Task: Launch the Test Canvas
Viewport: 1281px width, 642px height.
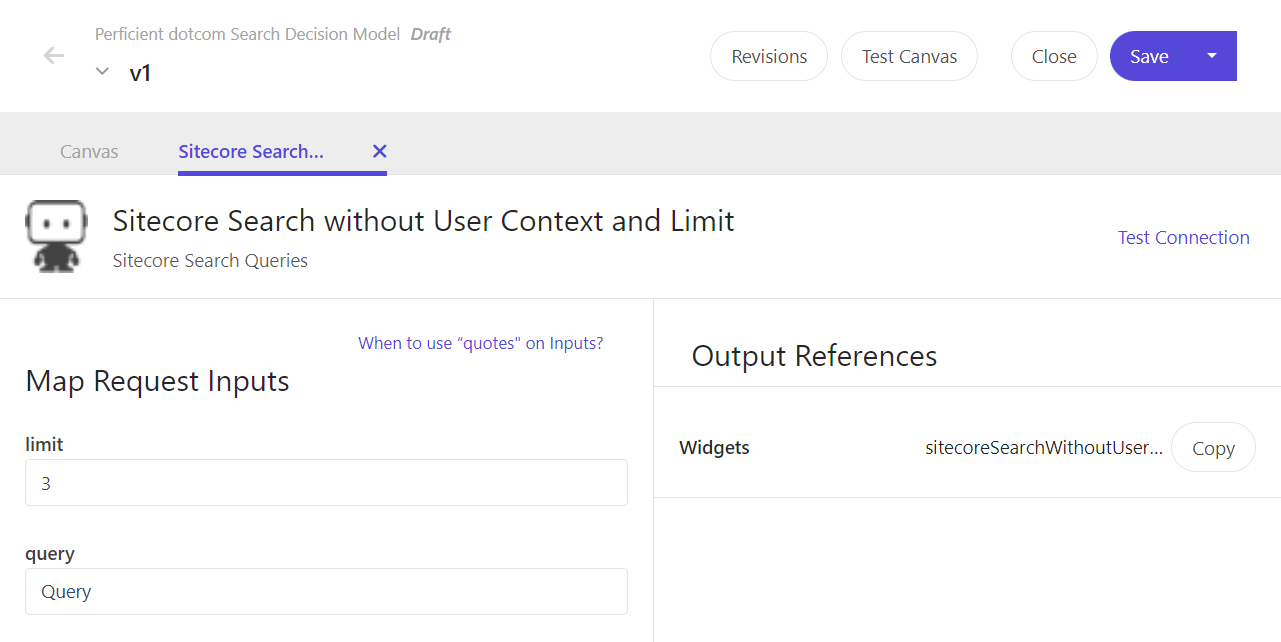Action: (908, 56)
